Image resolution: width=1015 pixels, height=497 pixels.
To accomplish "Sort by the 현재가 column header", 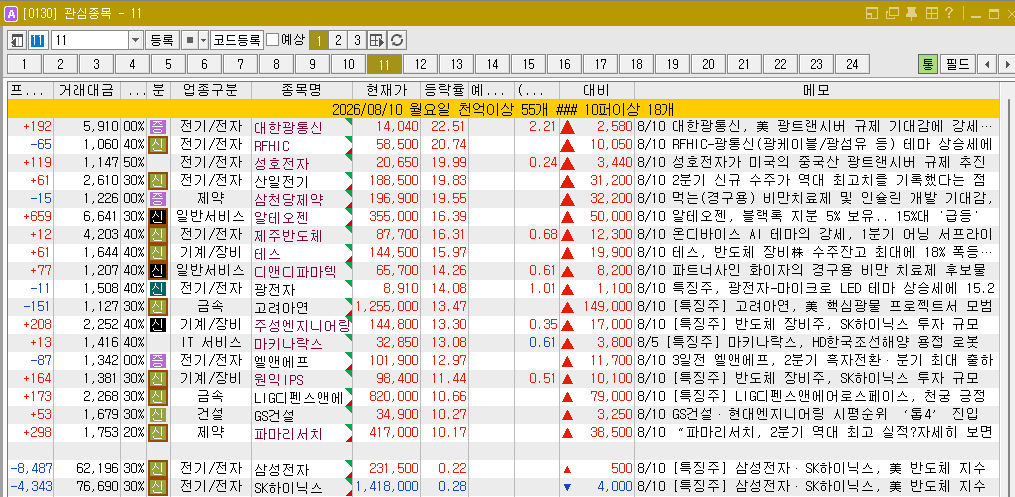I will tap(386, 90).
